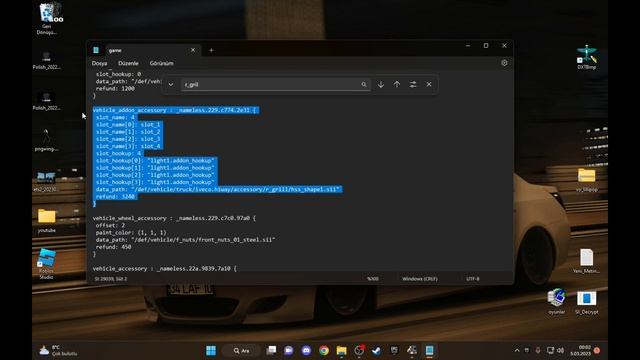Open the youtube folder on desktop

(x=47, y=221)
